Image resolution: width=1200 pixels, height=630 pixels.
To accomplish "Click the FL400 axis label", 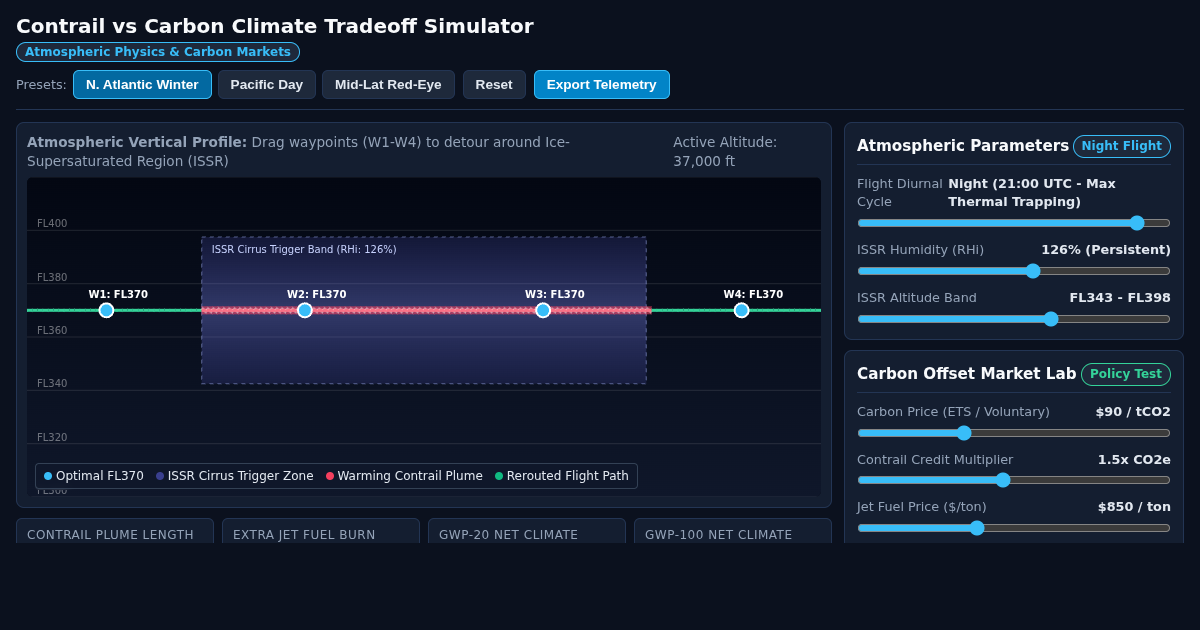I will coord(52,223).
